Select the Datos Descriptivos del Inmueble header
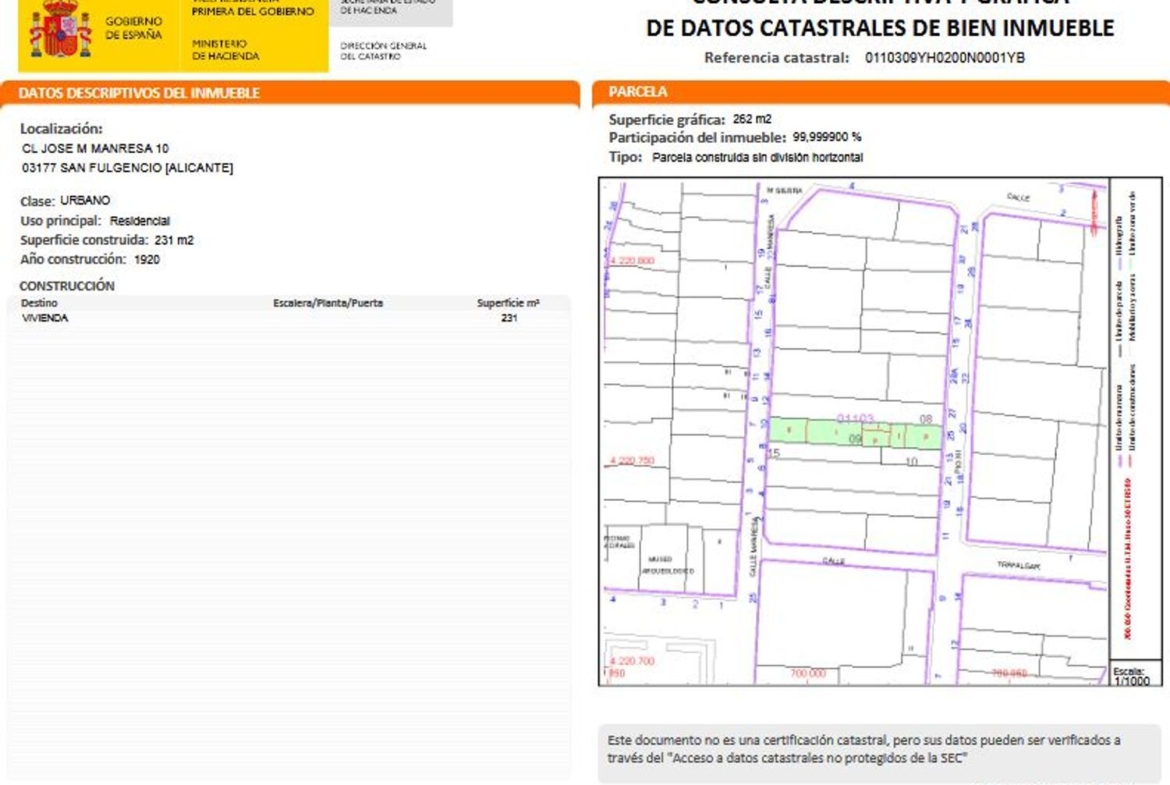1170x785 pixels. click(x=140, y=93)
